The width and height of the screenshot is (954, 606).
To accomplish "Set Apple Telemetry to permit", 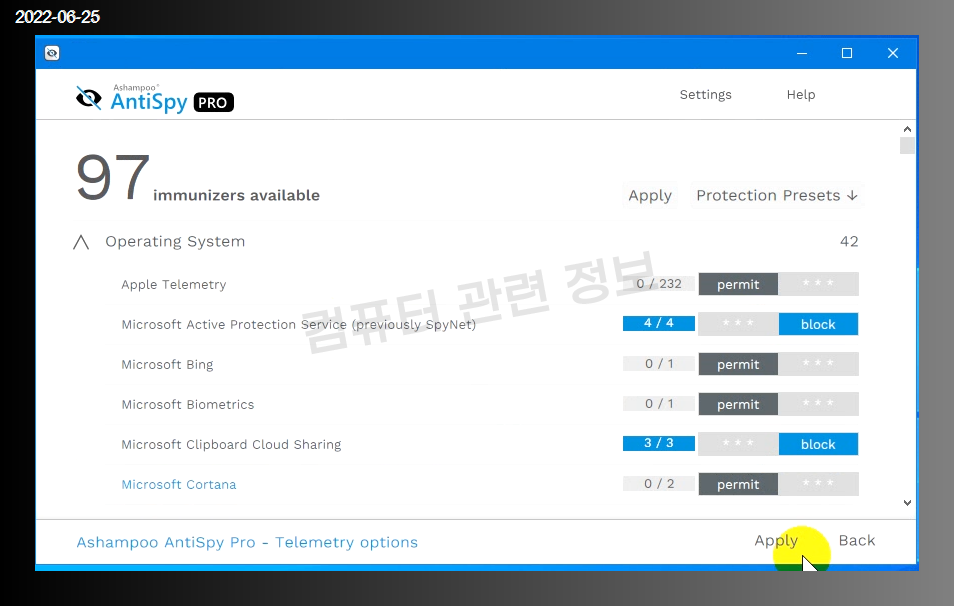I will click(x=738, y=284).
